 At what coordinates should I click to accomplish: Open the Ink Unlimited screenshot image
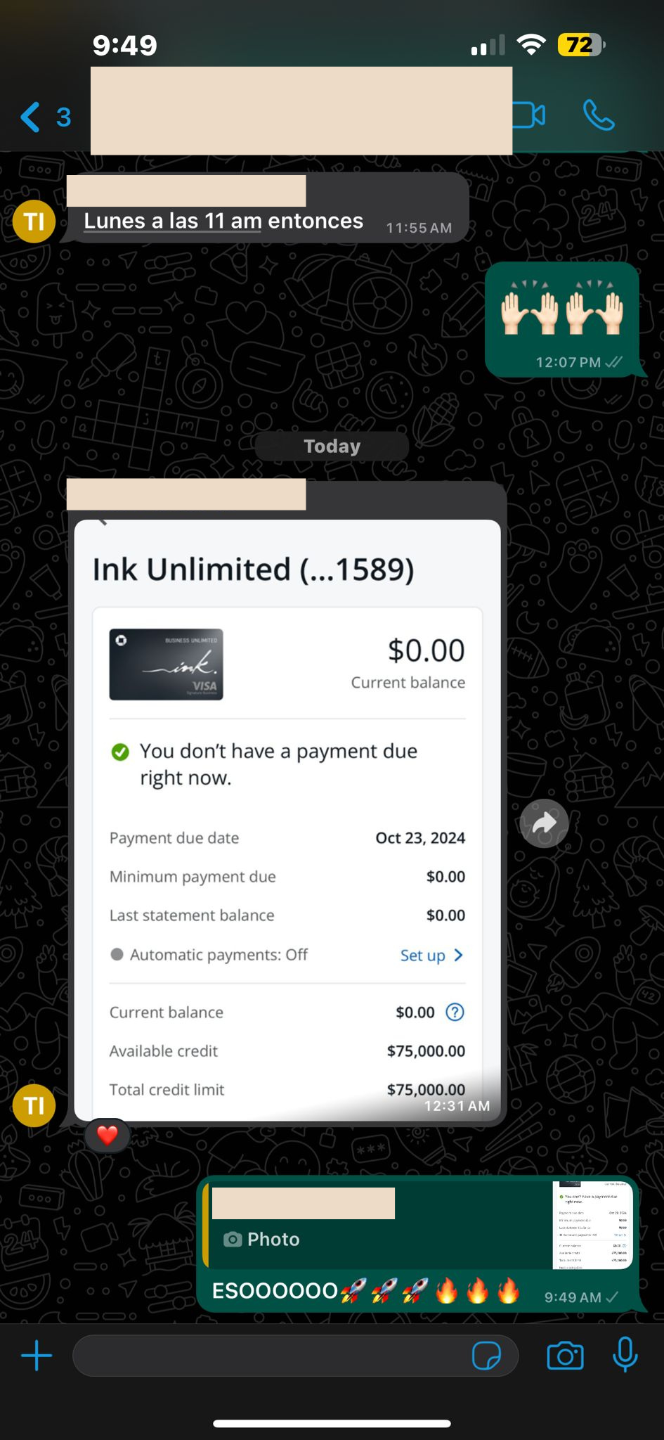(287, 820)
